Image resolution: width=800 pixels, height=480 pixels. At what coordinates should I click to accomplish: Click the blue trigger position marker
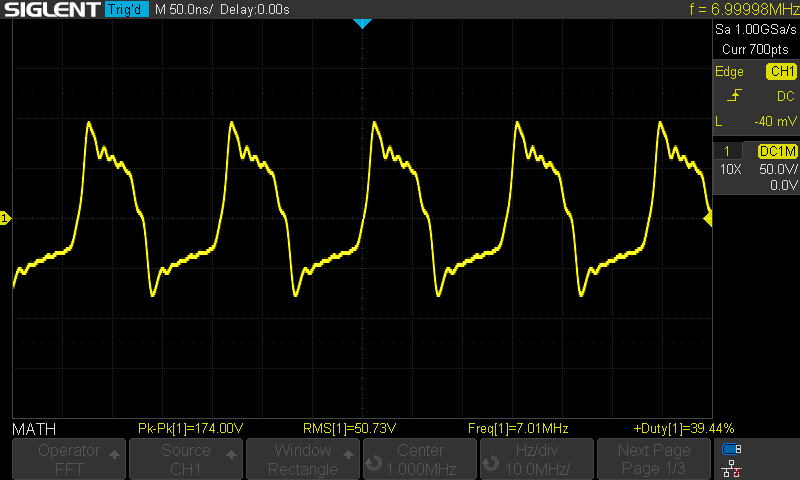(362, 23)
